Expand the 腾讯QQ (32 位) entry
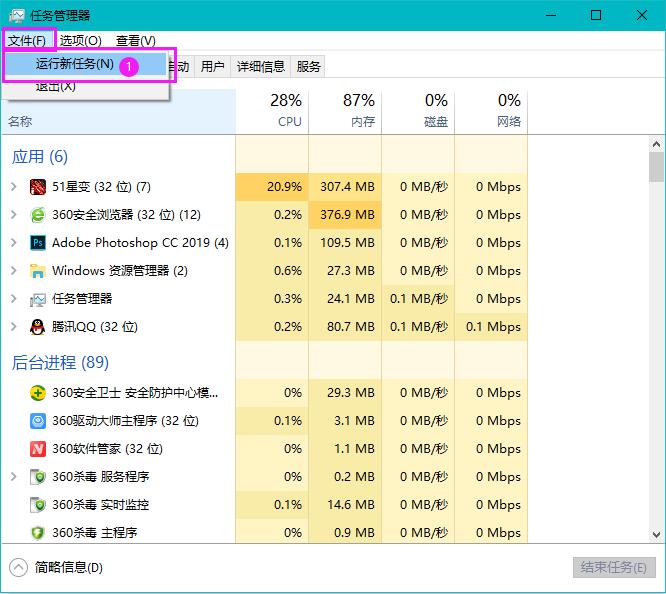The image size is (666, 594). 14,327
